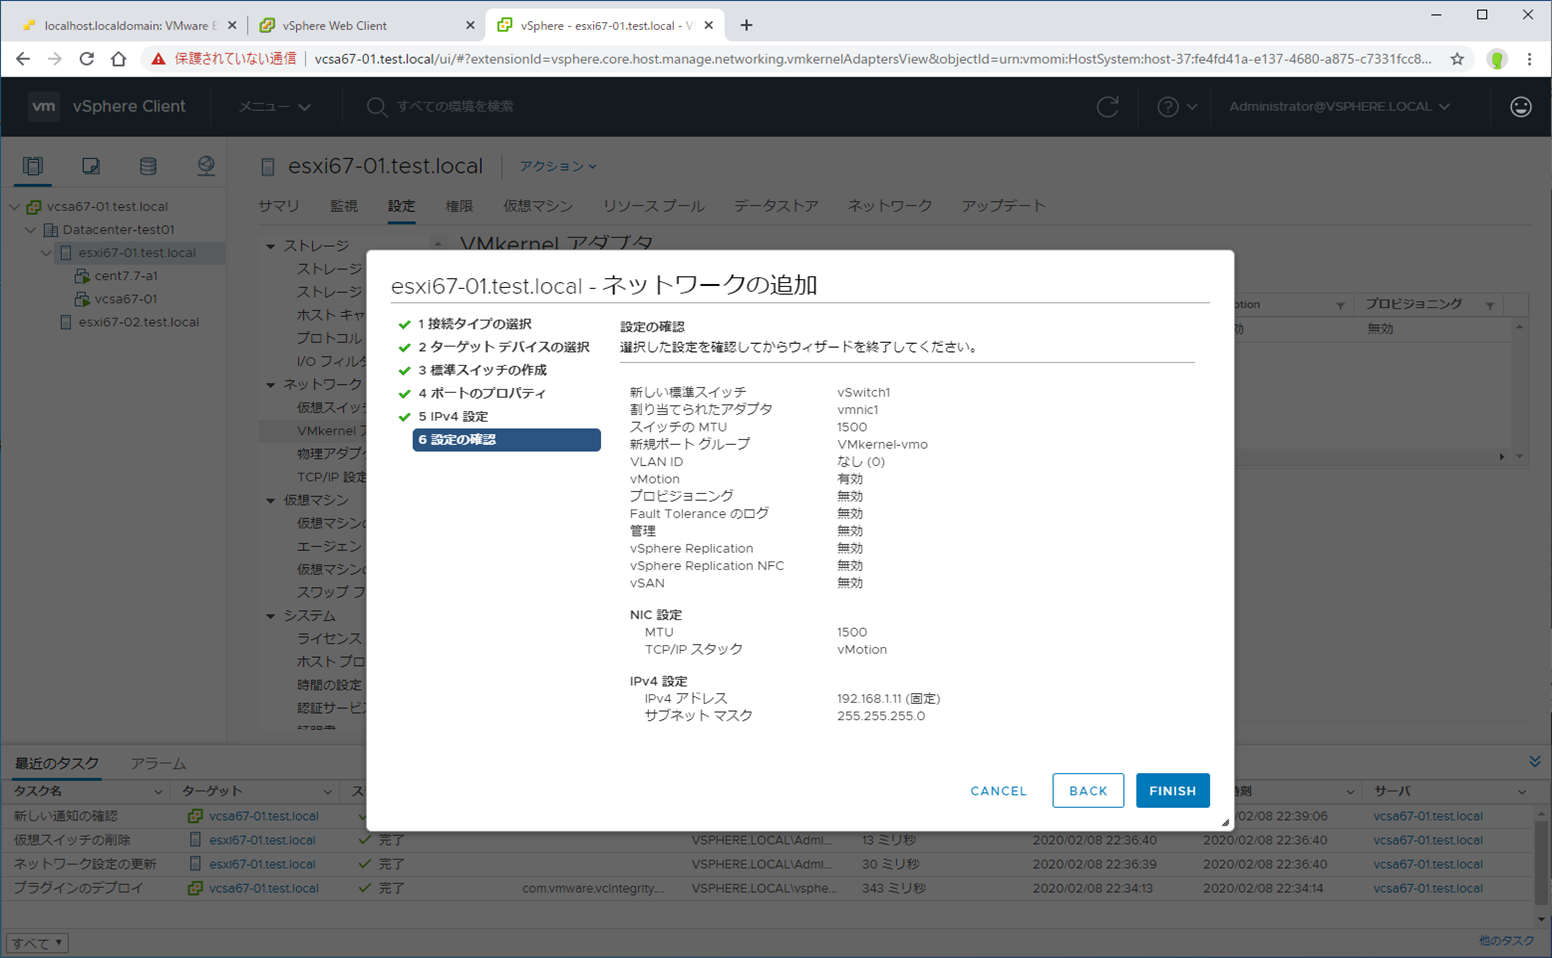This screenshot has width=1552, height=958.
Task: Collapse the システム settings section
Action: point(271,616)
